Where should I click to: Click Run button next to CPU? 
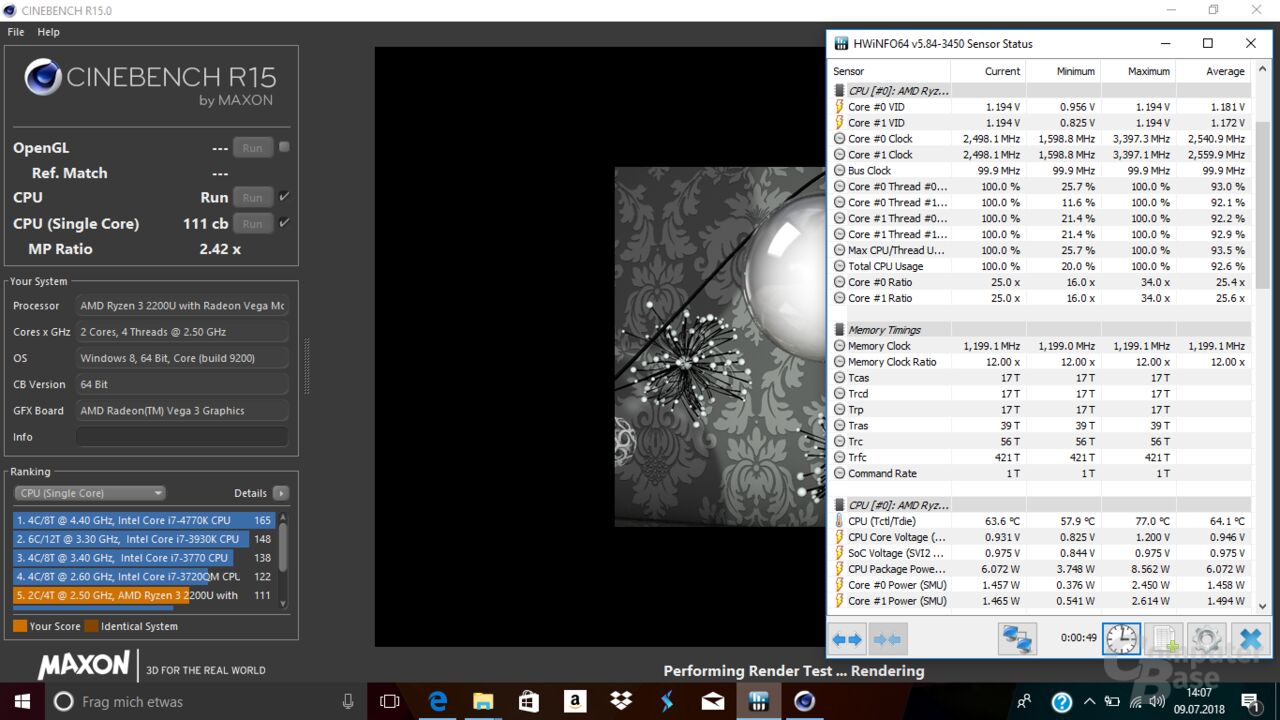pyautogui.click(x=252, y=198)
